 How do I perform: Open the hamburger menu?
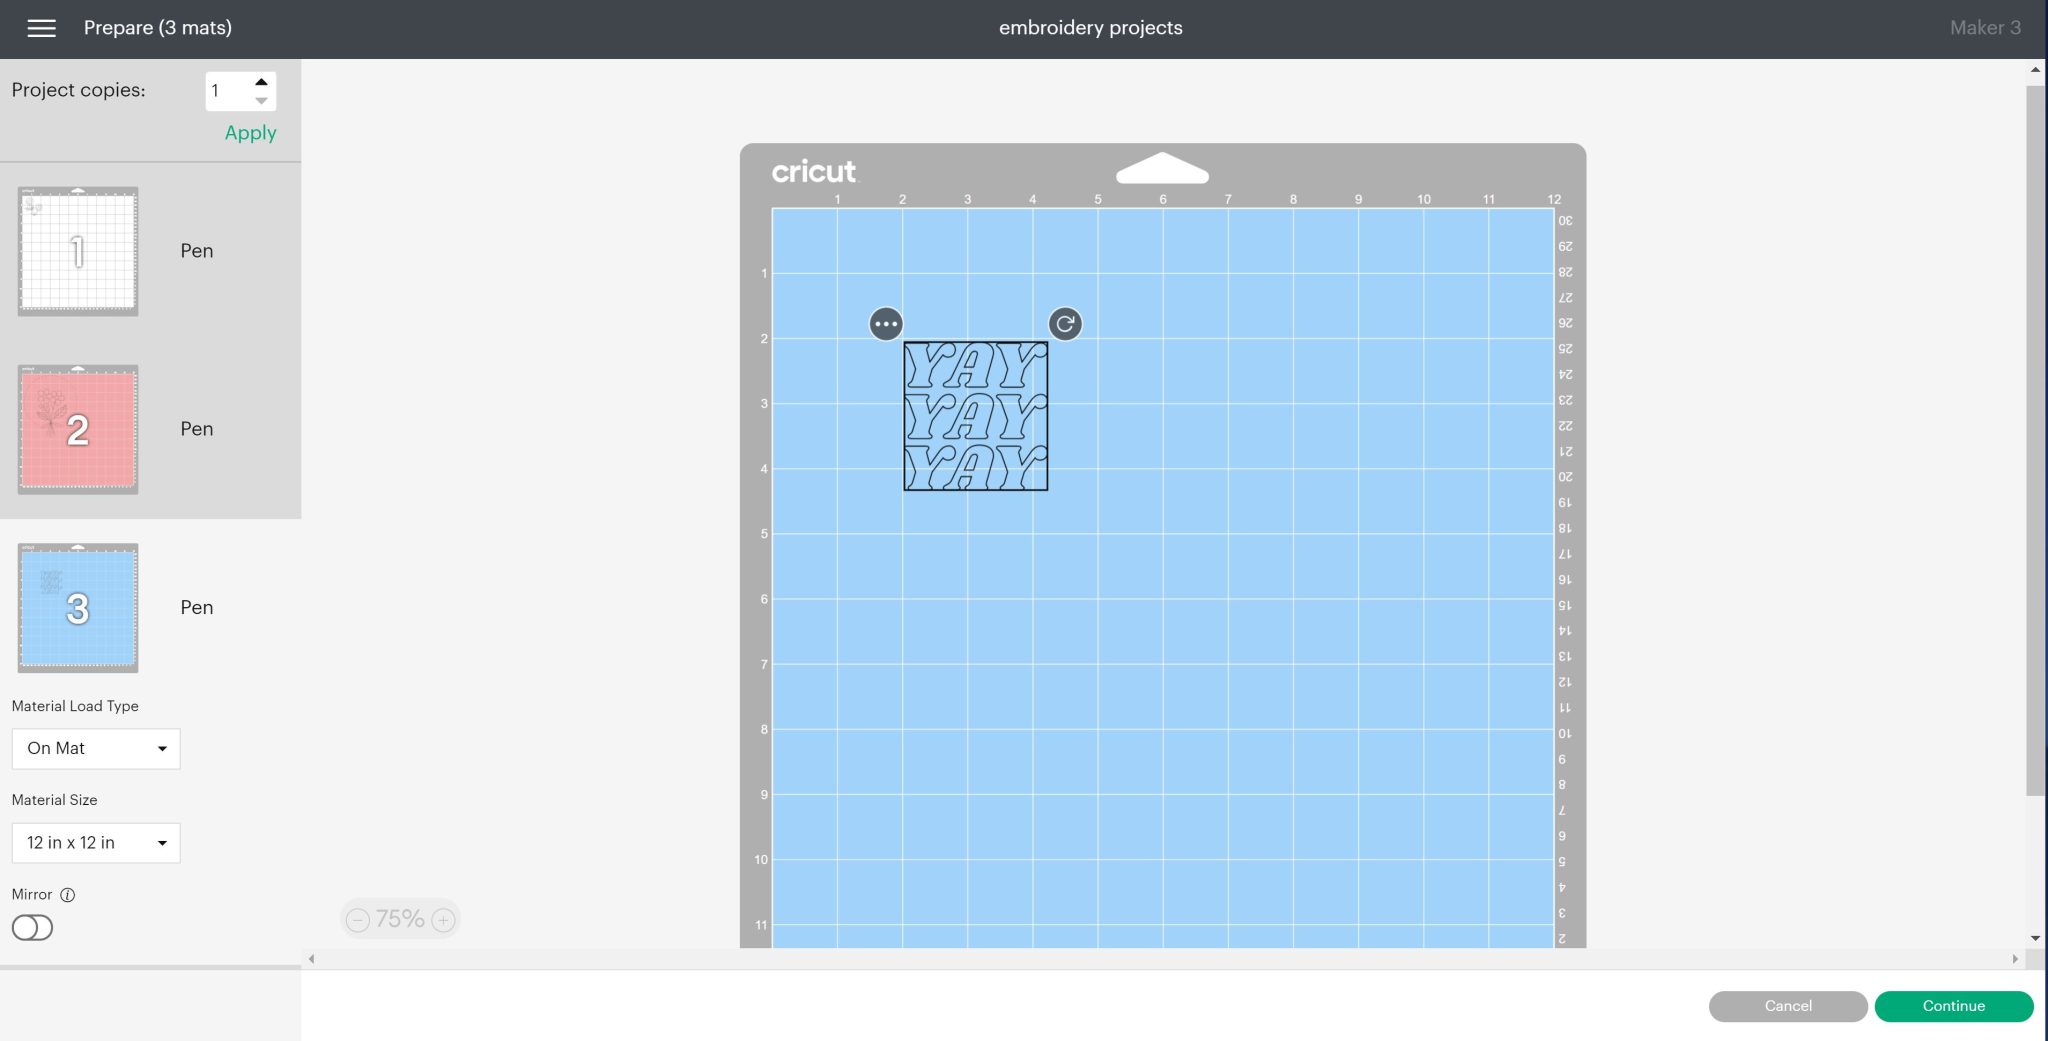[41, 28]
